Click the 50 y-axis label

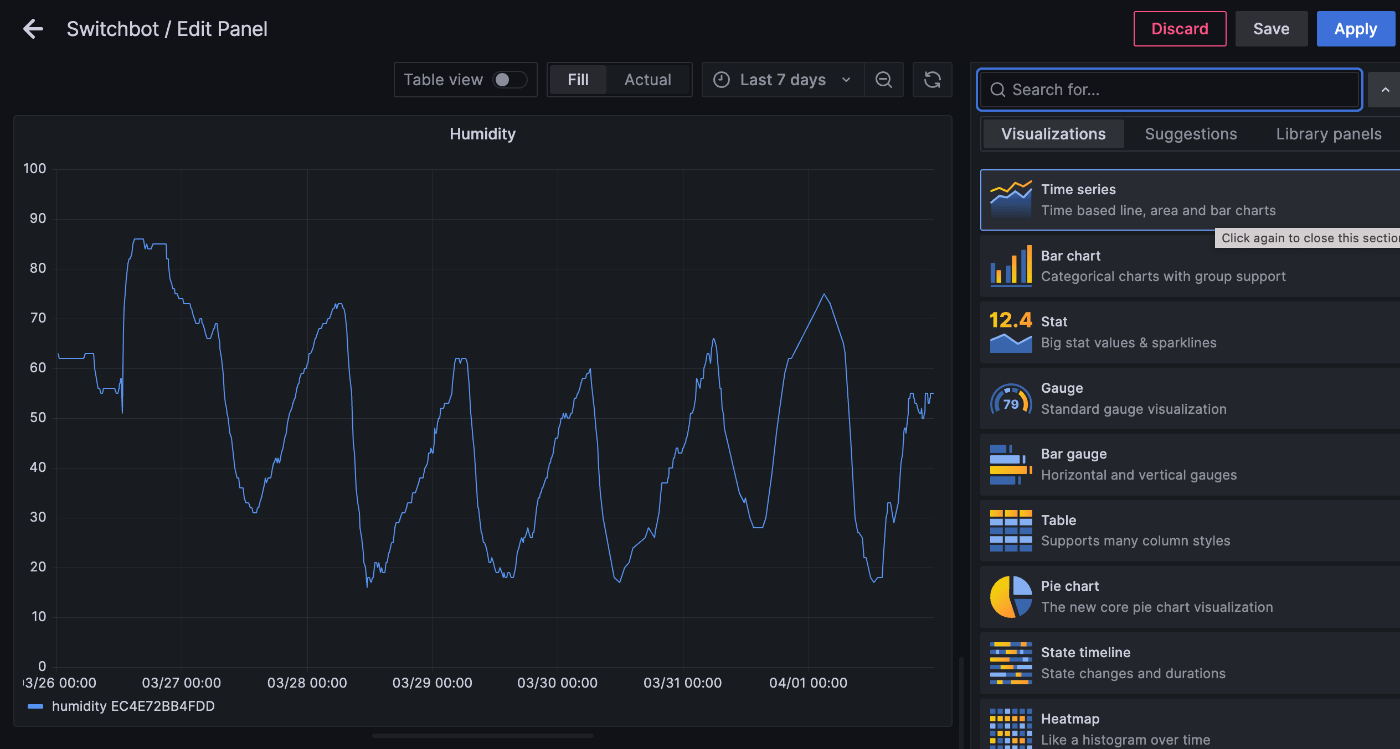39,418
